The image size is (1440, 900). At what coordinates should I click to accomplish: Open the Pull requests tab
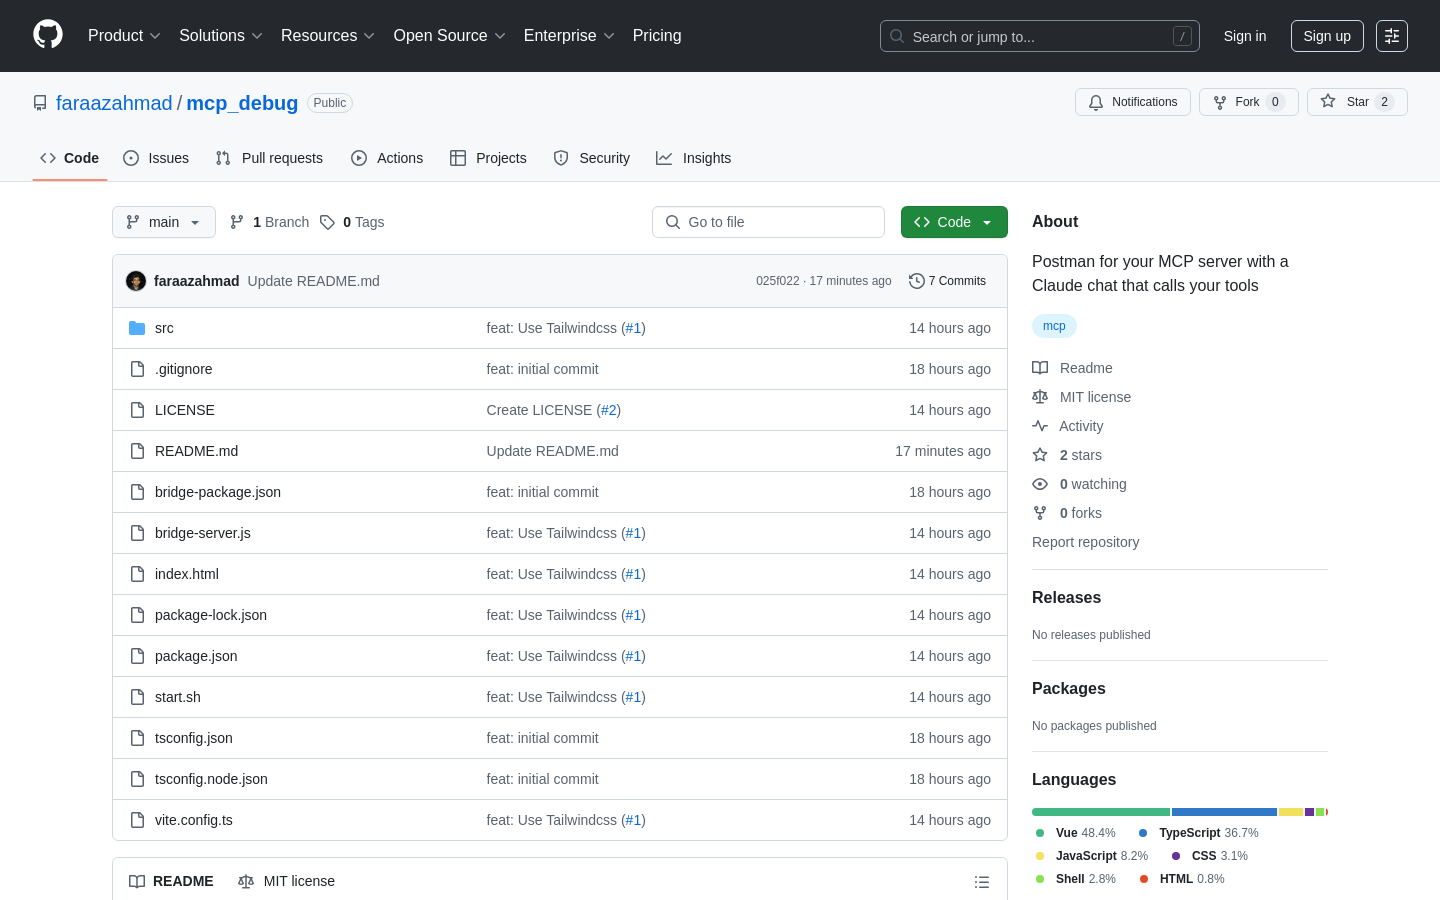[x=269, y=158]
